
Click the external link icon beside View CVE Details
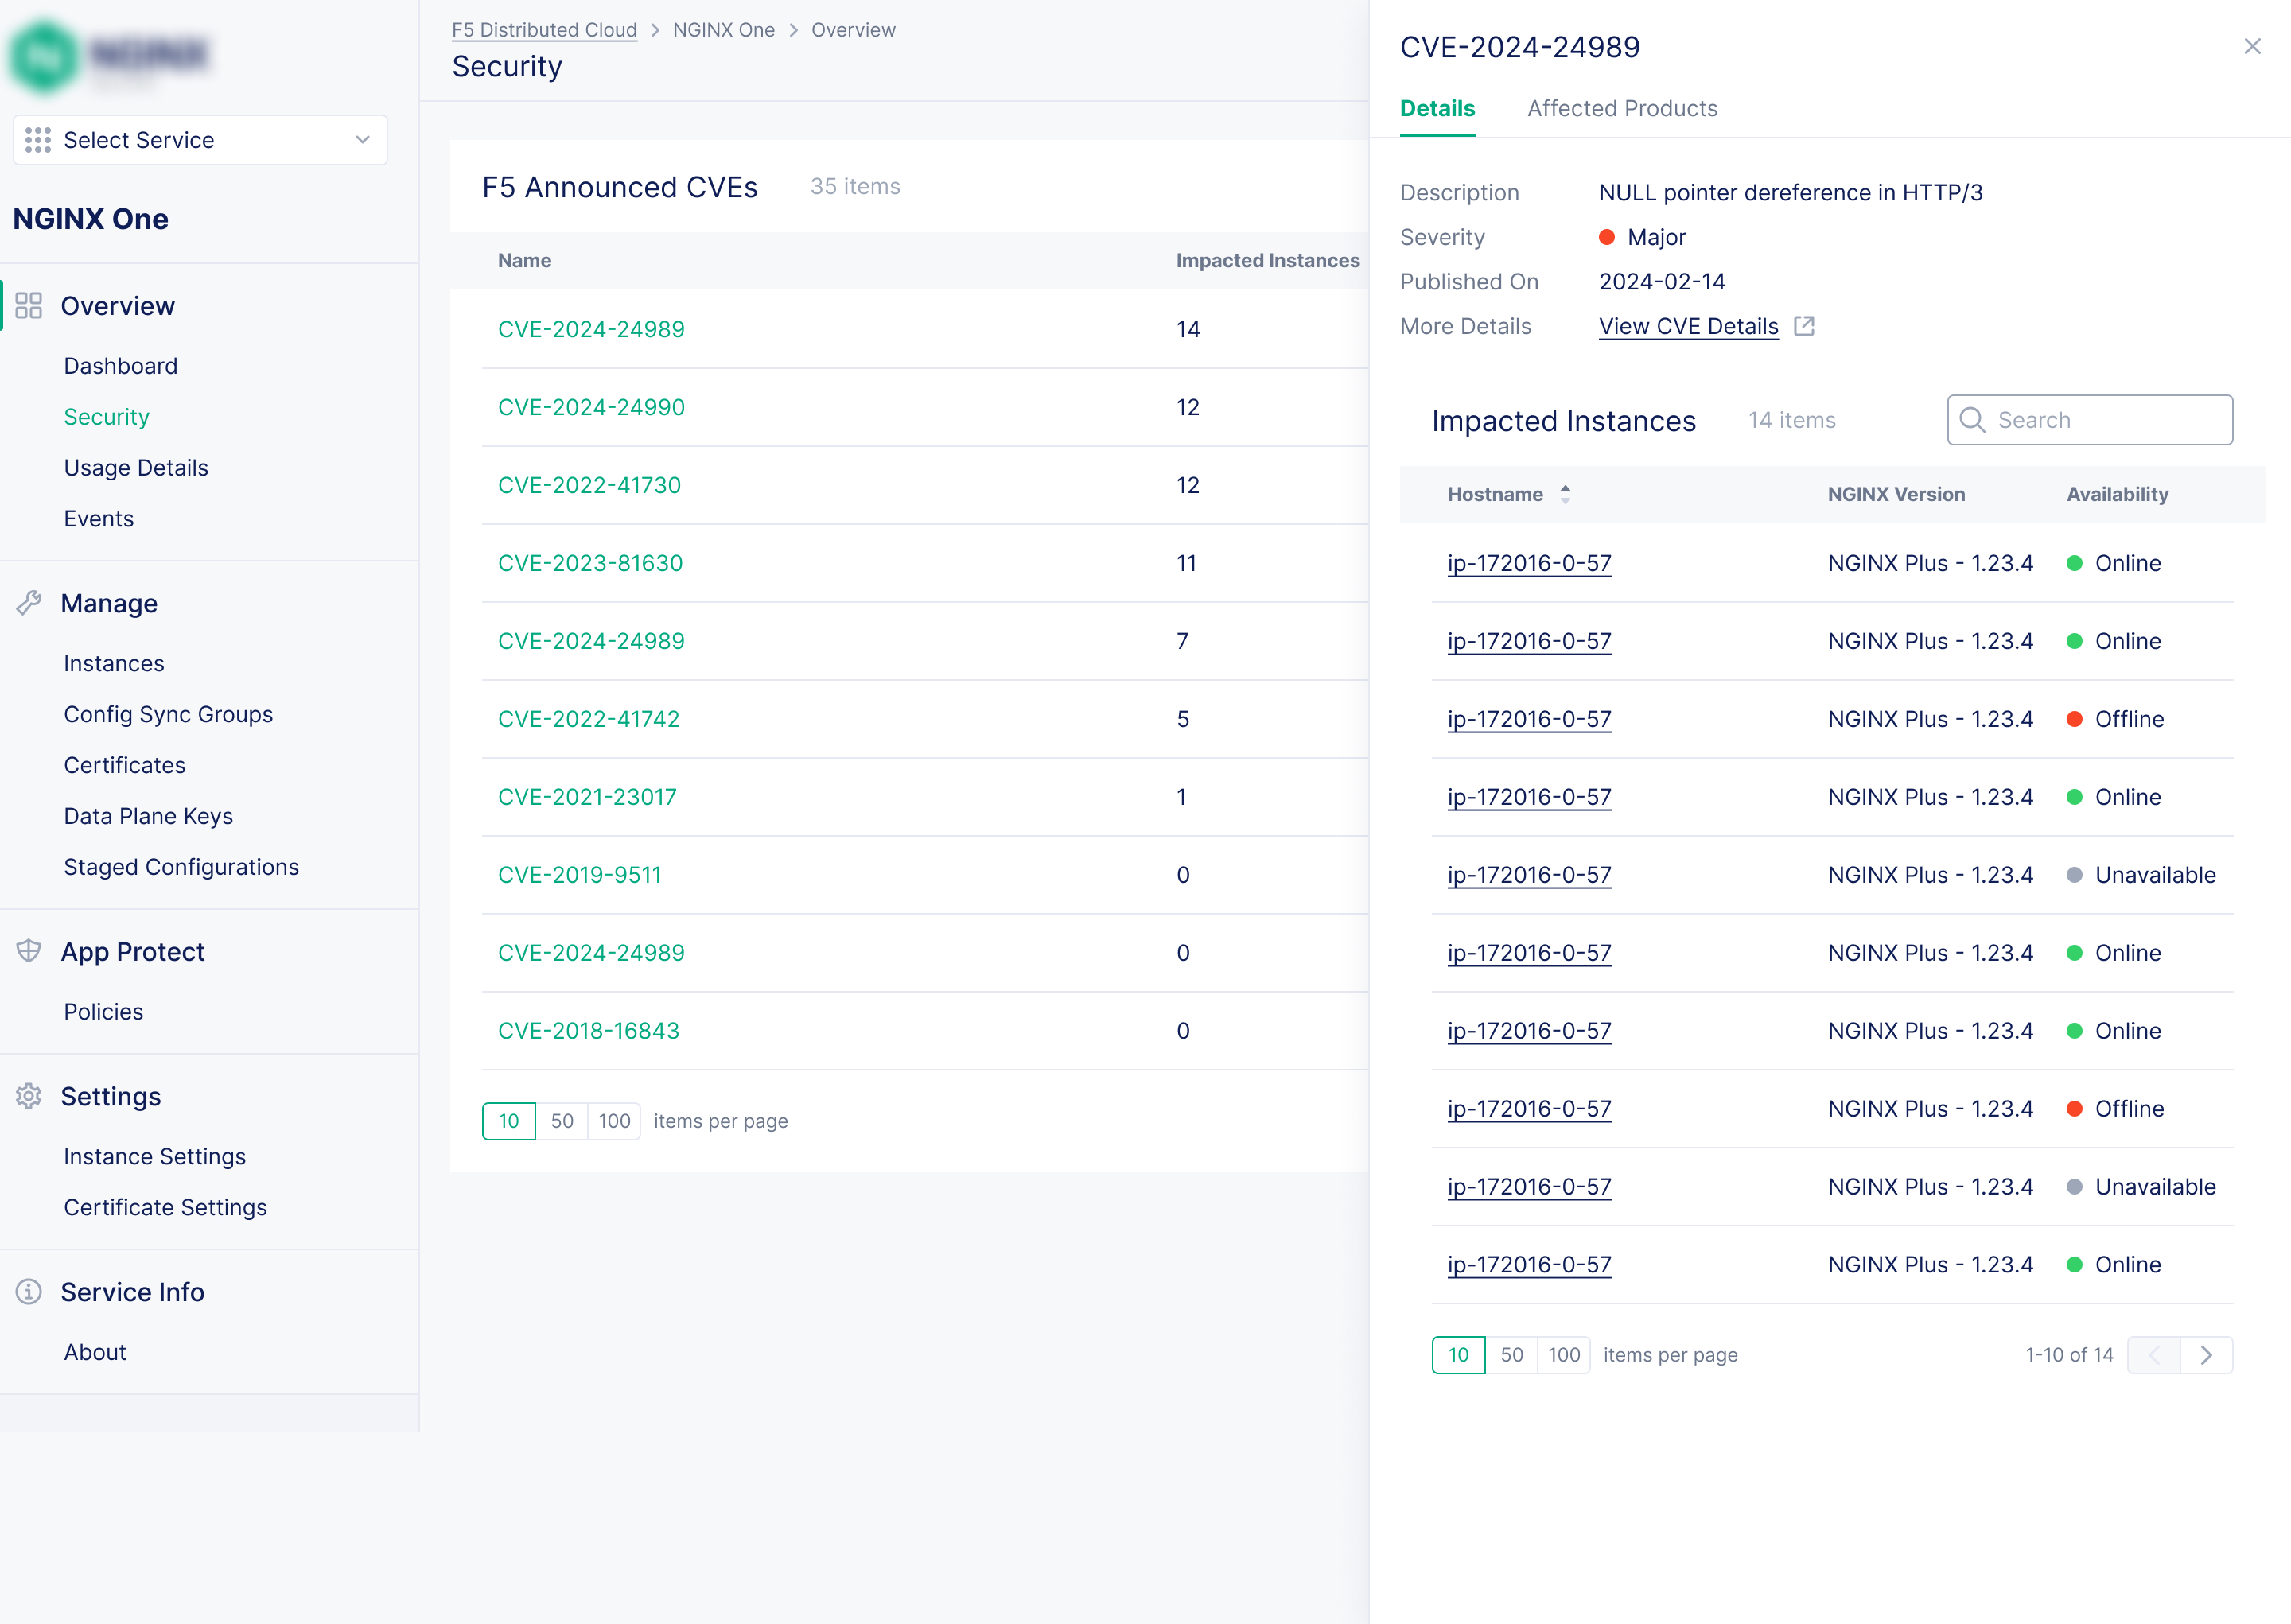coord(1804,326)
